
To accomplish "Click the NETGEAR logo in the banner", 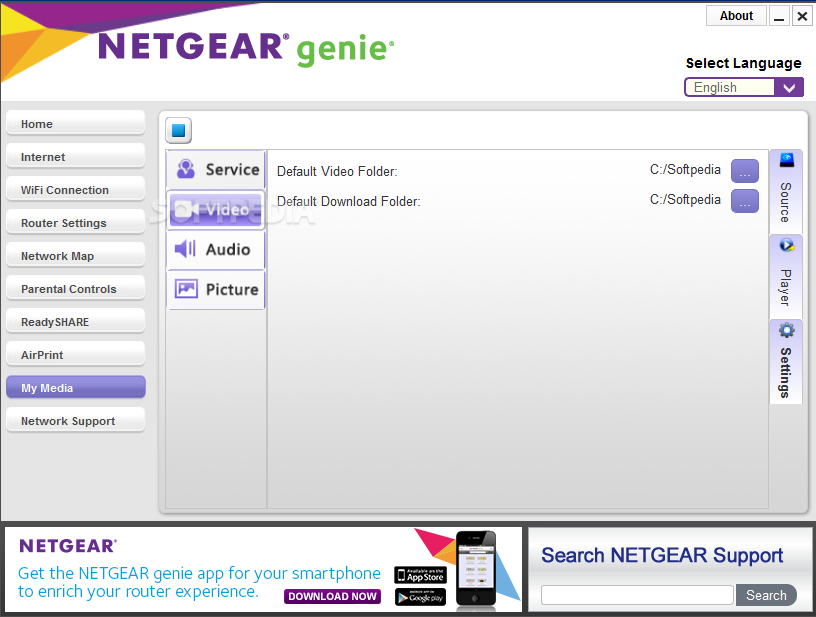I will click(x=68, y=546).
